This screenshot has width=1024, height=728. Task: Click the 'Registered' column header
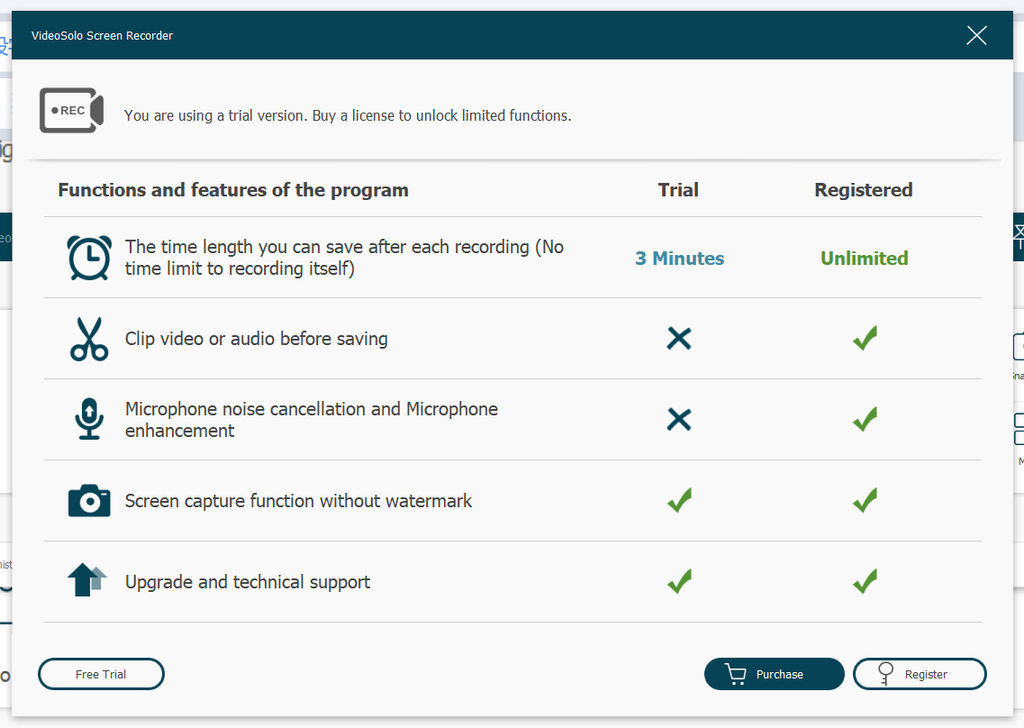[x=863, y=190]
